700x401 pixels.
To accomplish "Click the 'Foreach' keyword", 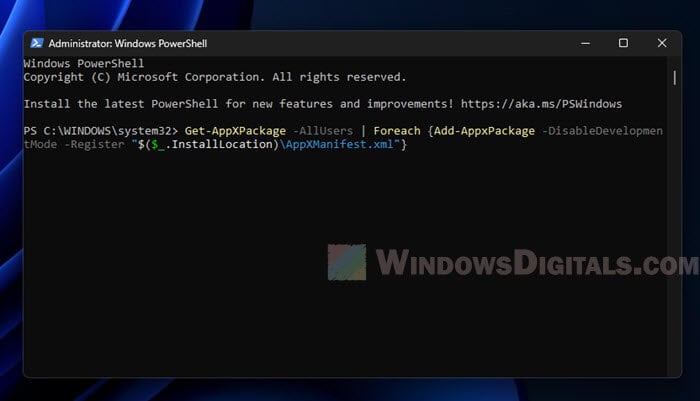I will [x=397, y=131].
